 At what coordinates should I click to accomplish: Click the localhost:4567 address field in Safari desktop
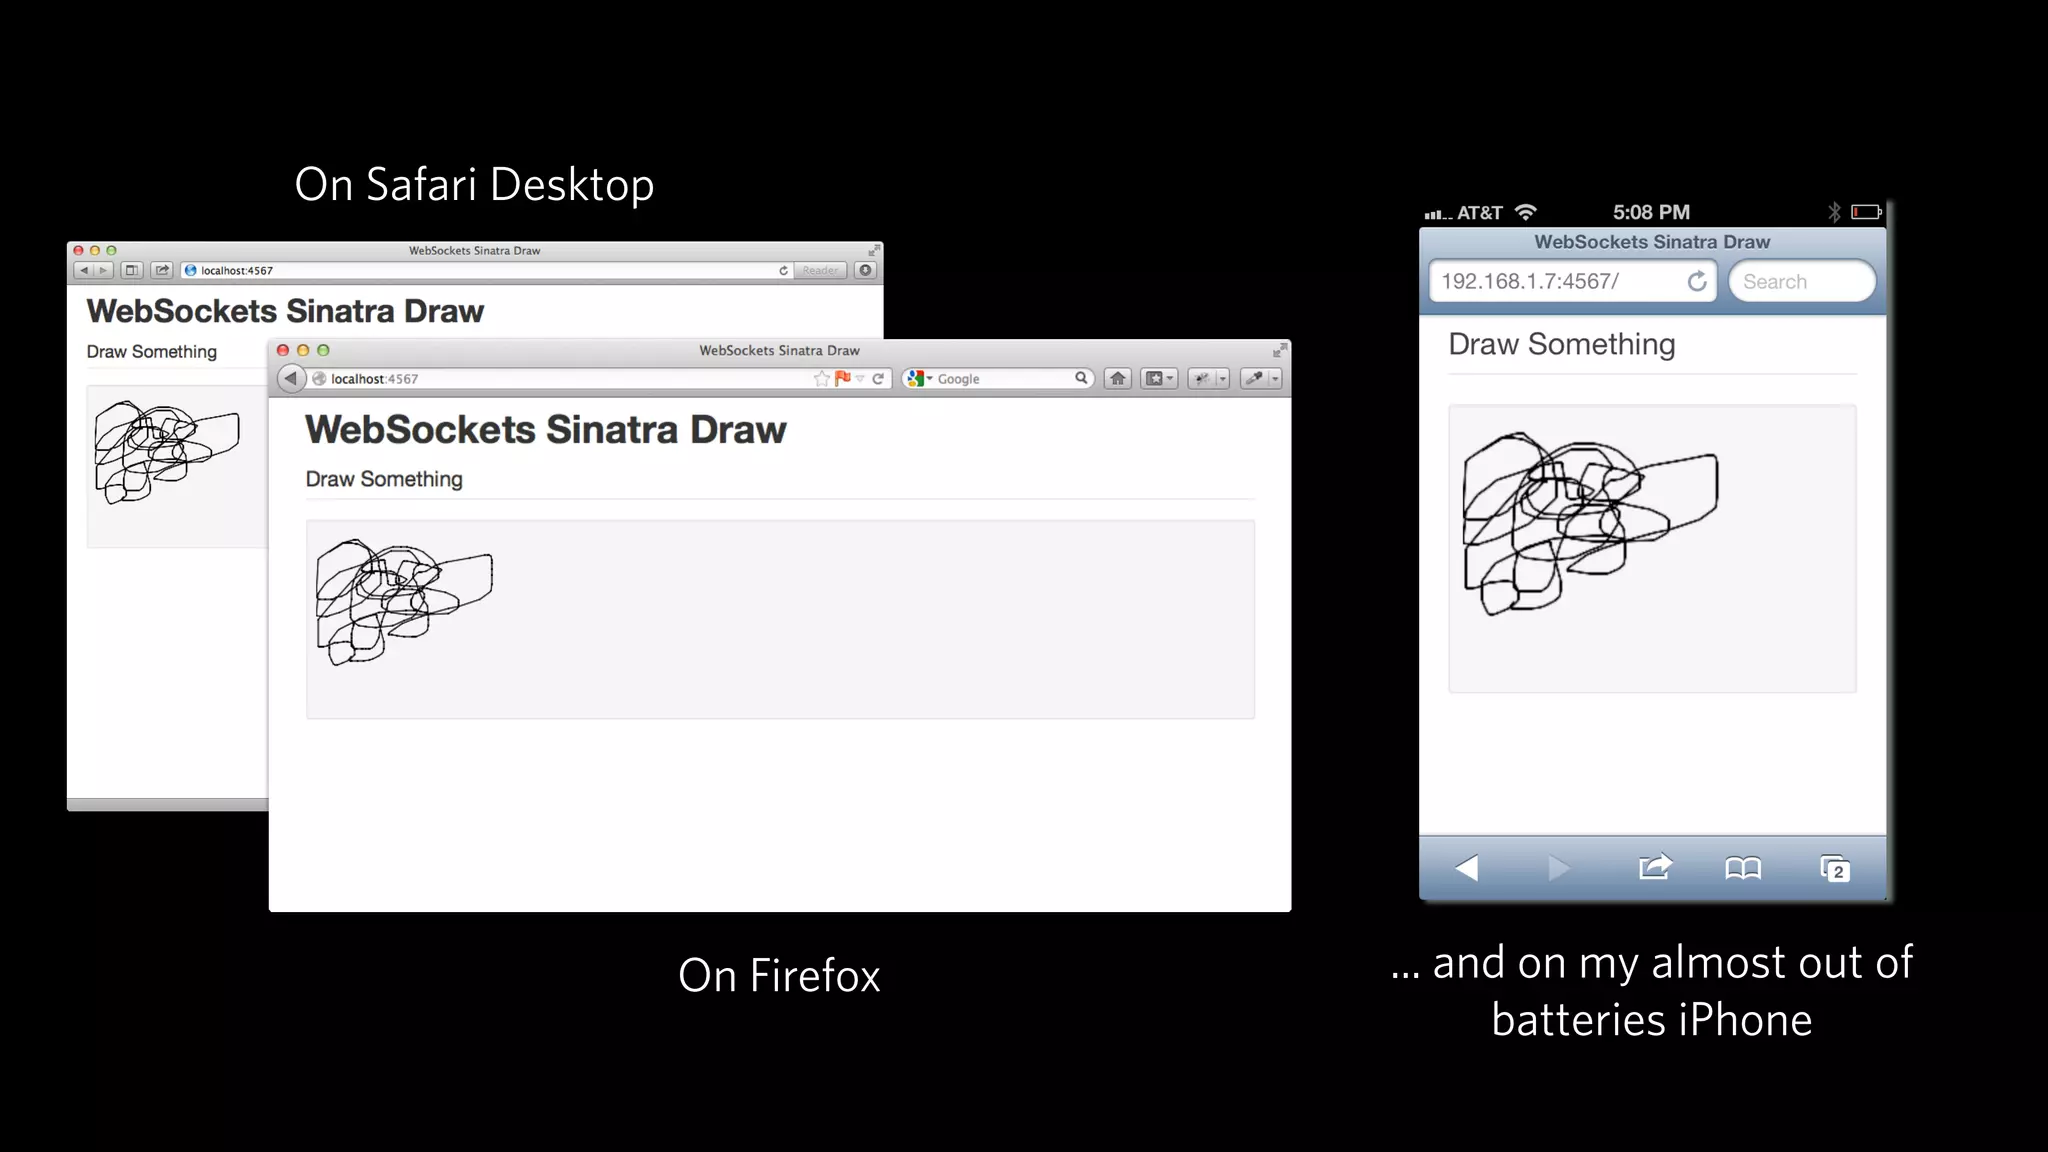(485, 270)
